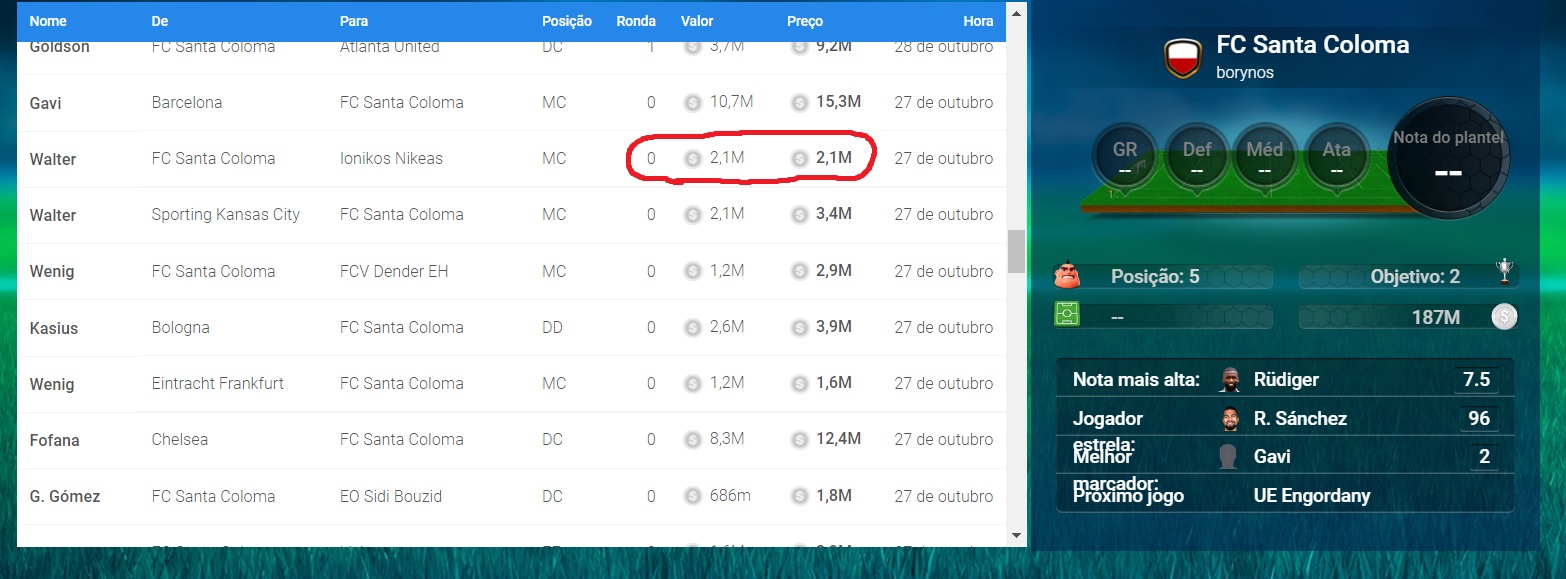
Task: Click the trophy icon beside Objetivo
Action: 1504,272
